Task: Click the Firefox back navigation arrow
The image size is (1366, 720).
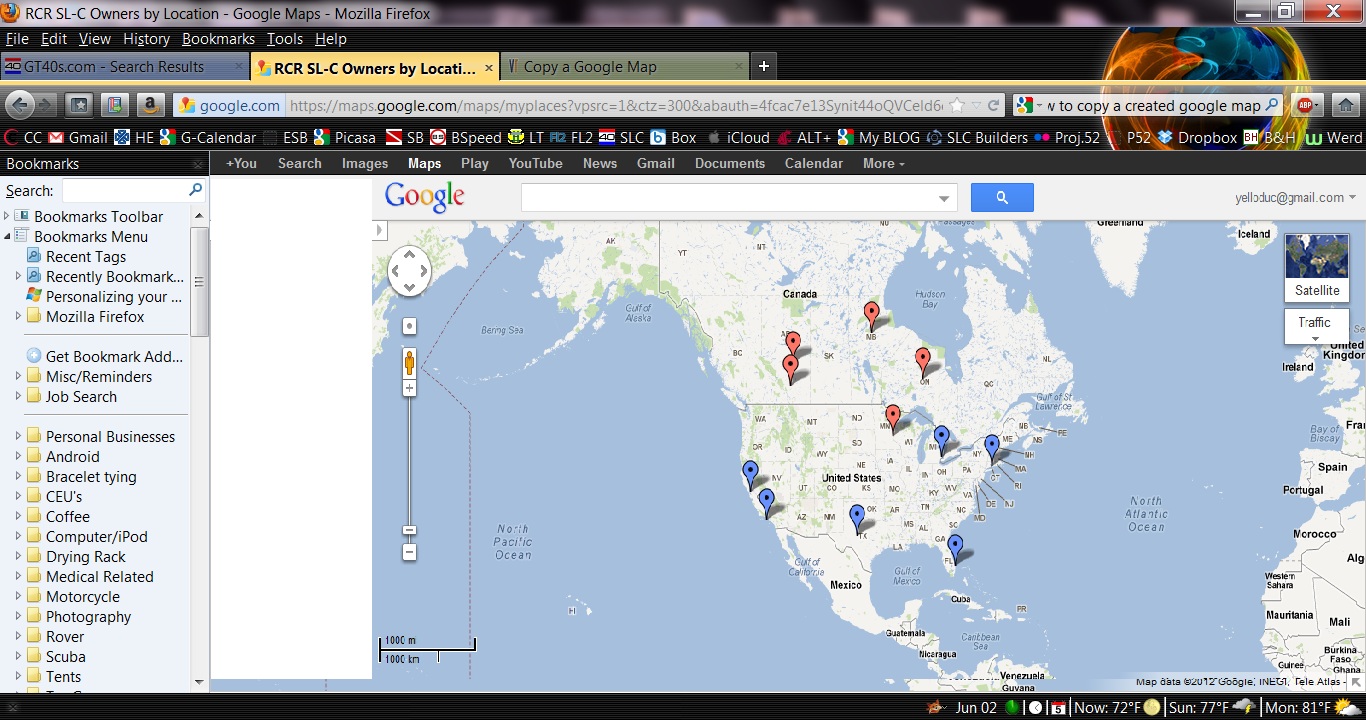Action: coord(20,104)
